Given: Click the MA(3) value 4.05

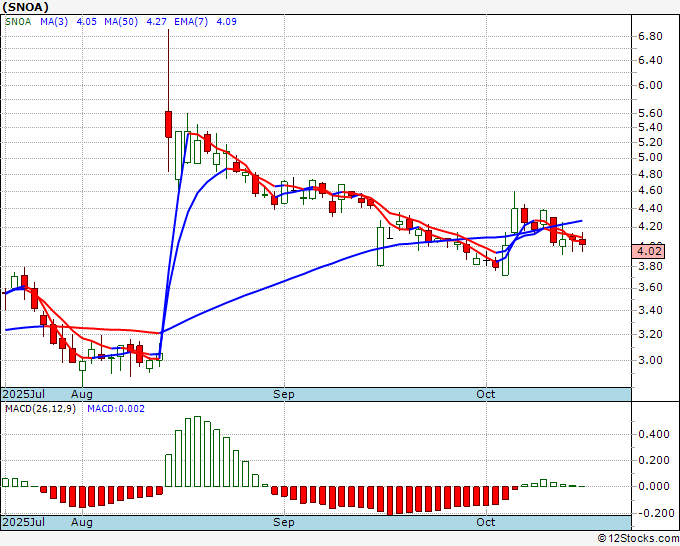Looking at the screenshot, I should point(86,21).
